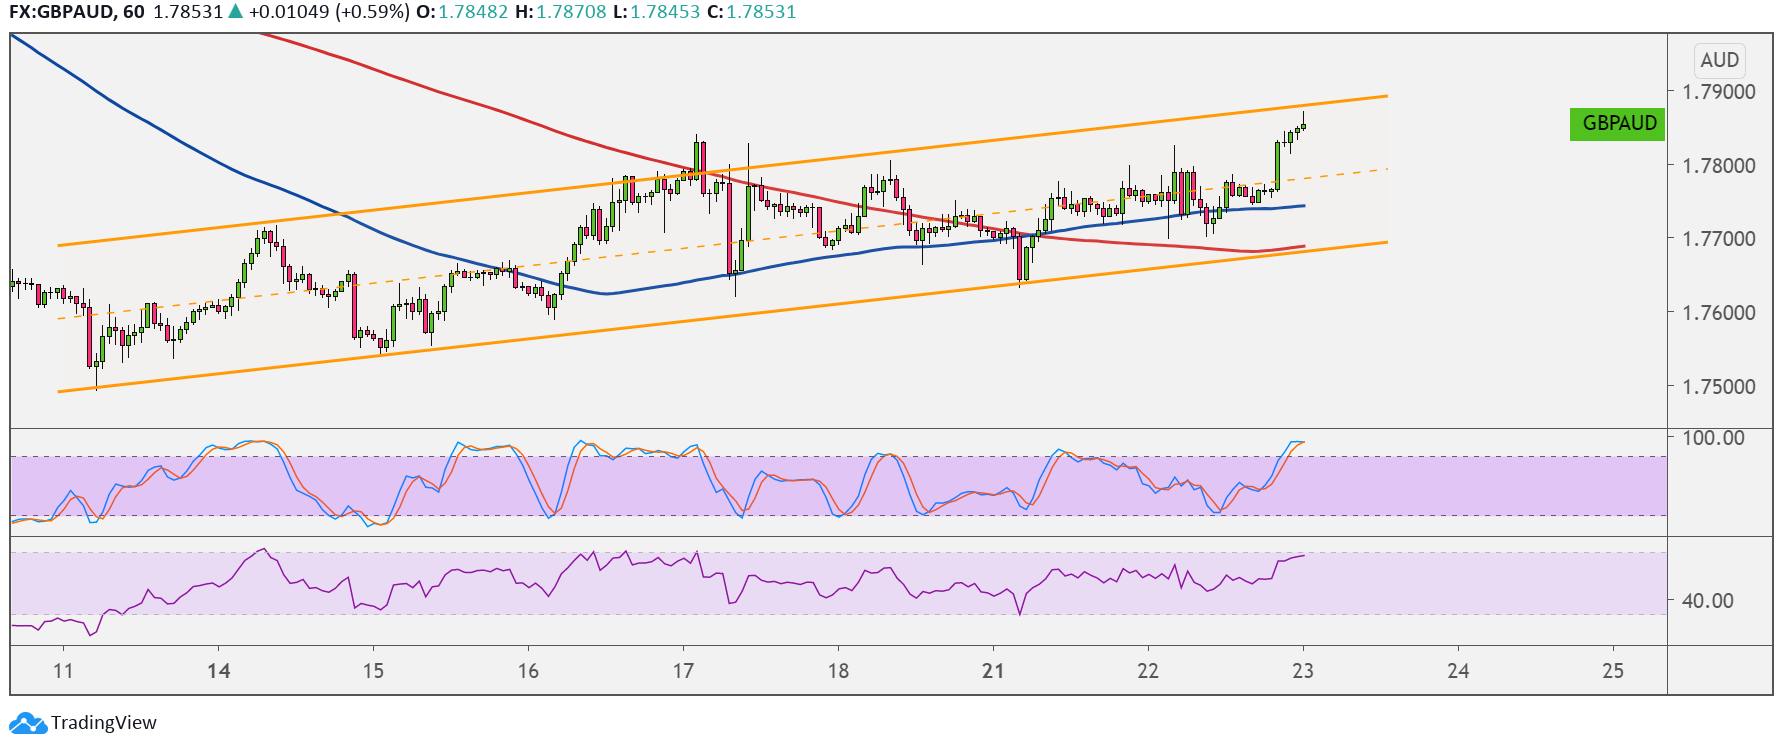Click the green up-triangle price change indicator

[x=235, y=12]
